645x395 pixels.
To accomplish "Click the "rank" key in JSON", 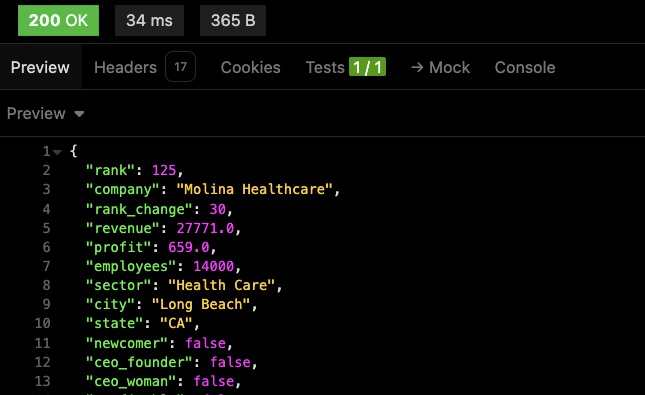I will click(110, 170).
